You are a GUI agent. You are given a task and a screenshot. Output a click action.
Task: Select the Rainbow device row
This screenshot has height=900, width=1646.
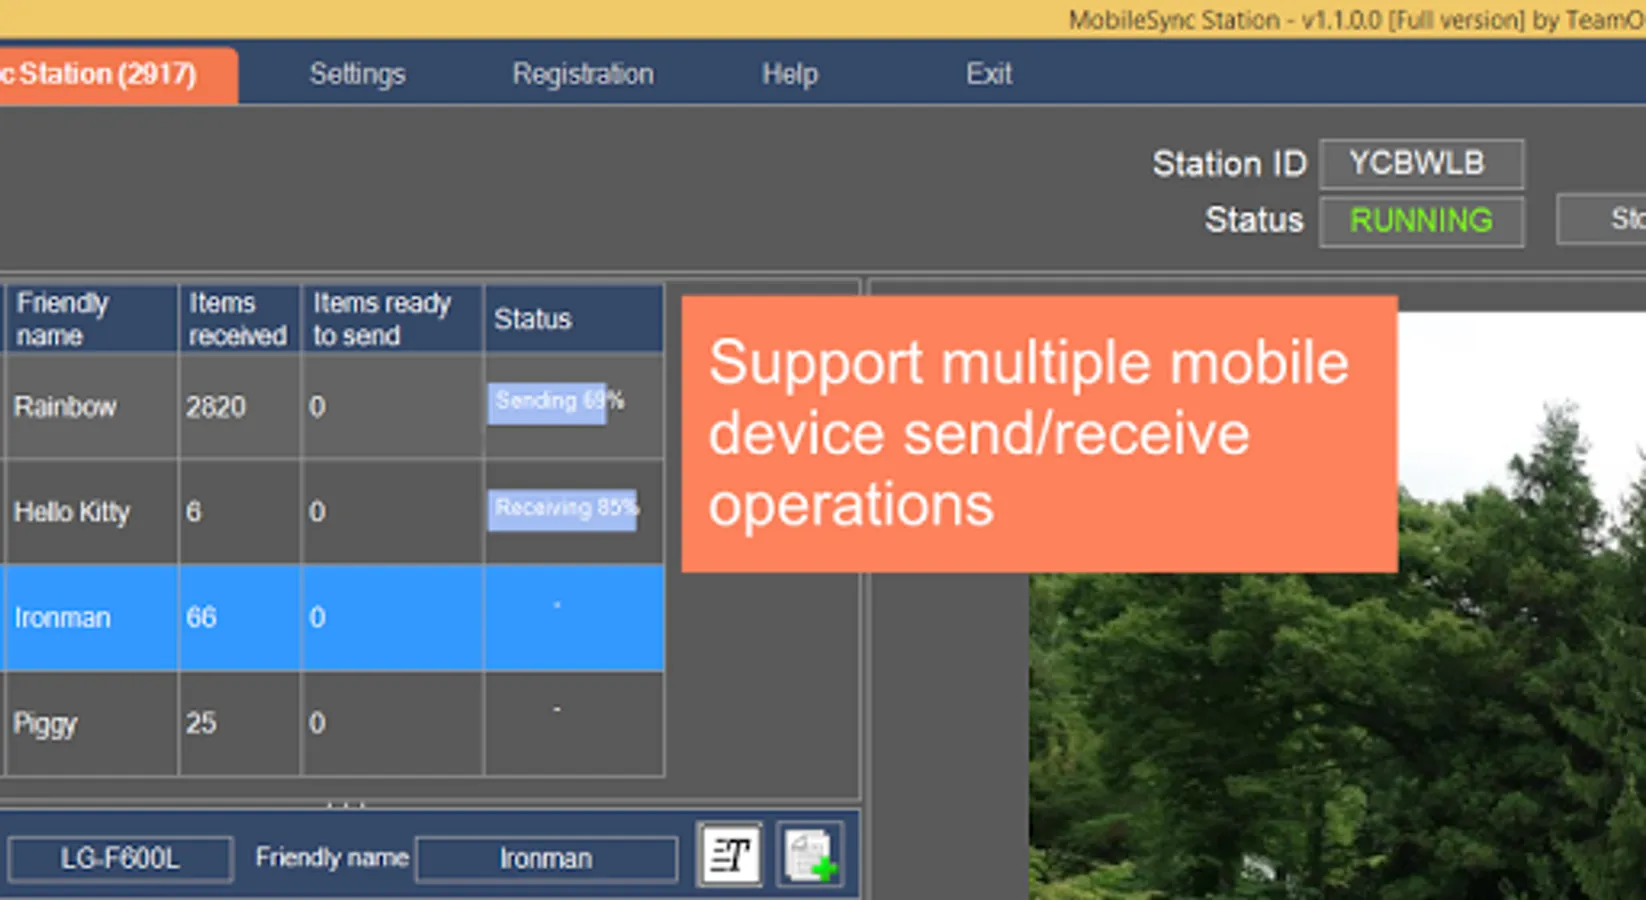pos(332,407)
